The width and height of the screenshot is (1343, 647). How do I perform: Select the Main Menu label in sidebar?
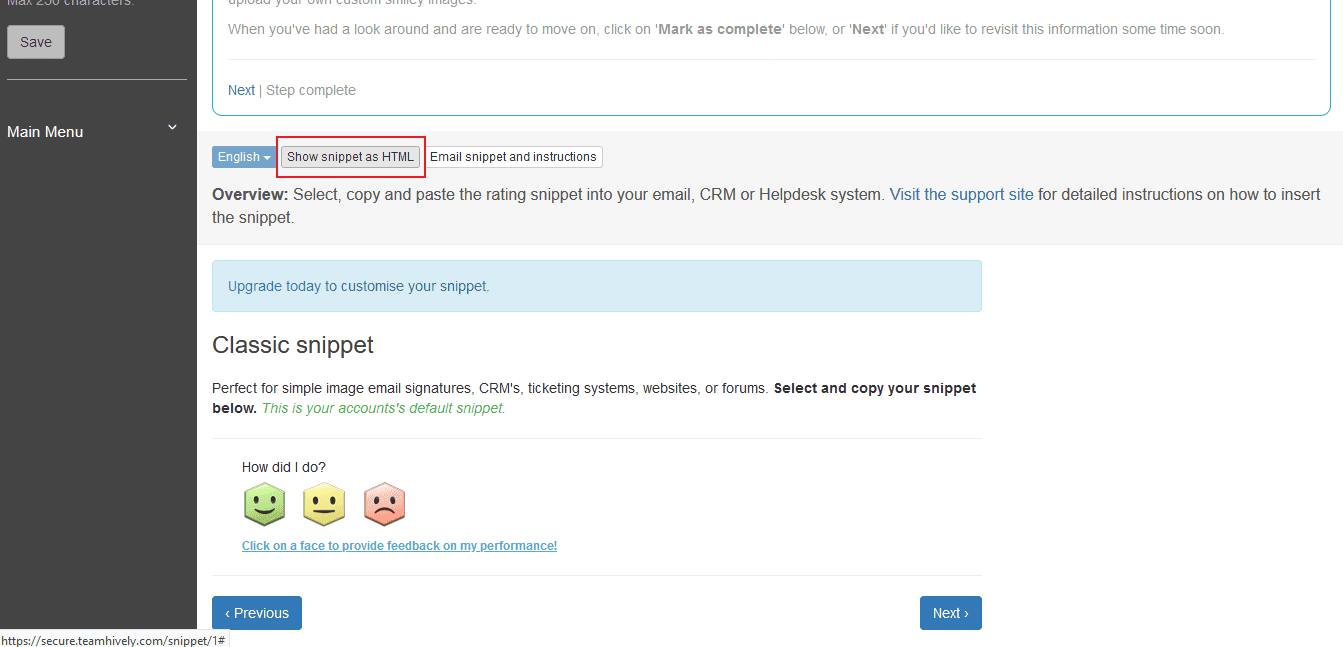coord(45,132)
